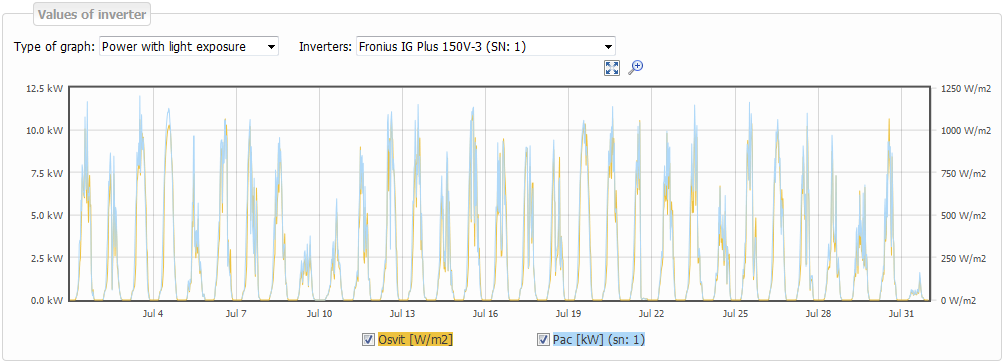
Task: Click the orange Osvit [W/m2] legend label
Action: (416, 340)
